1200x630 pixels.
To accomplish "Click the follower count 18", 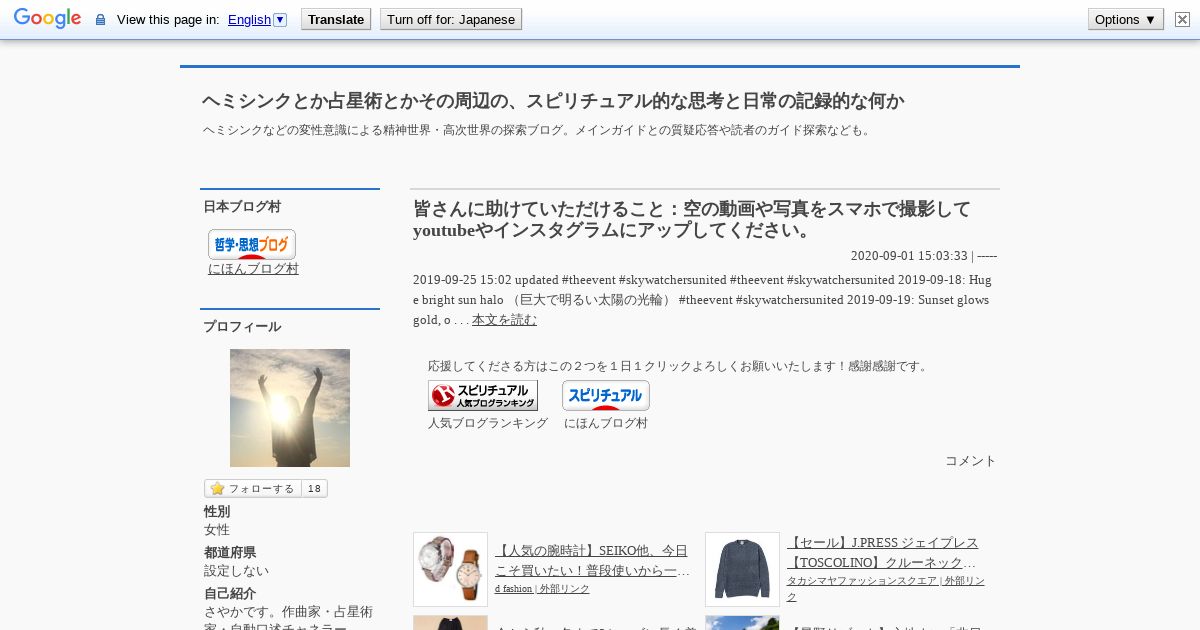I will click(x=314, y=489).
